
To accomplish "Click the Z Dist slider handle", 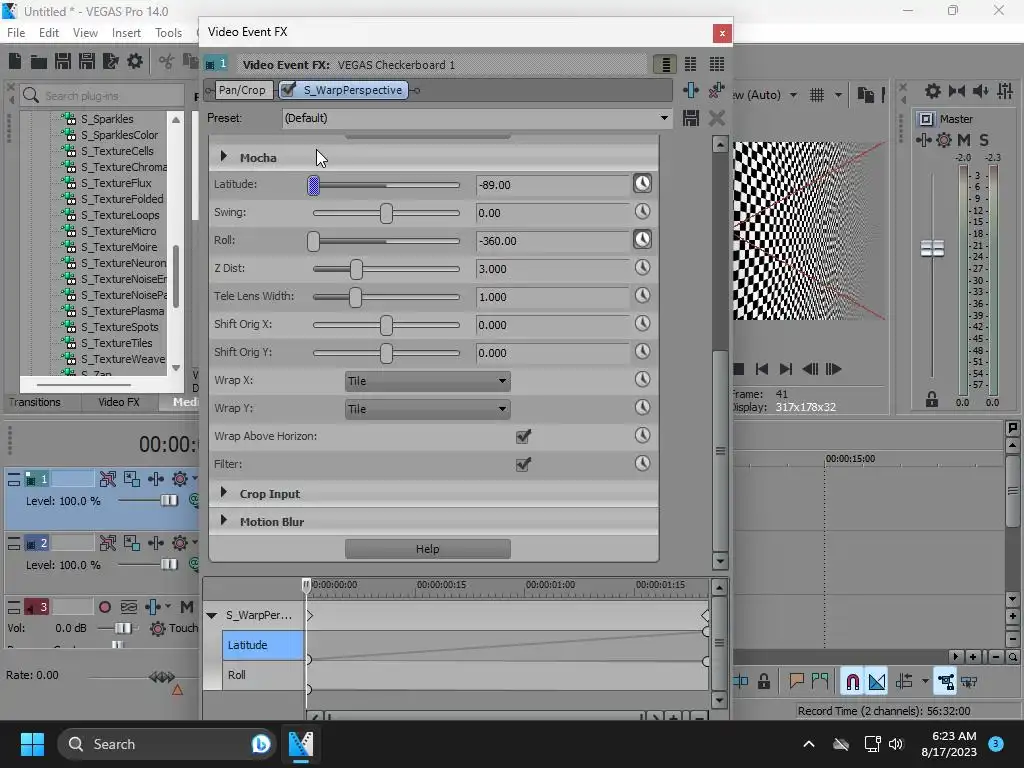I will click(x=356, y=269).
